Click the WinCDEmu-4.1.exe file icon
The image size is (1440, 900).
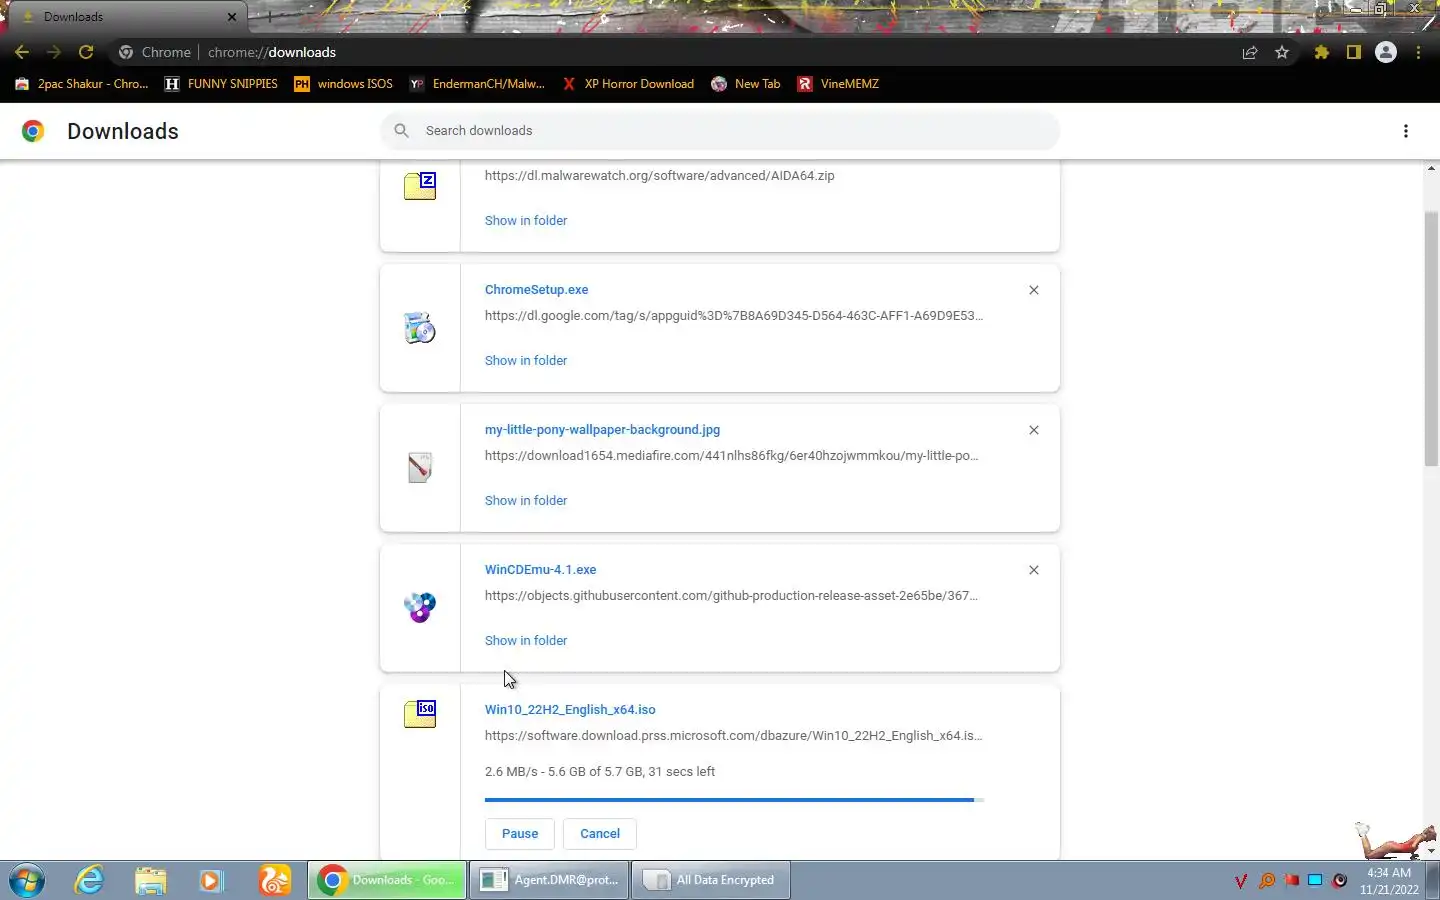tap(420, 607)
